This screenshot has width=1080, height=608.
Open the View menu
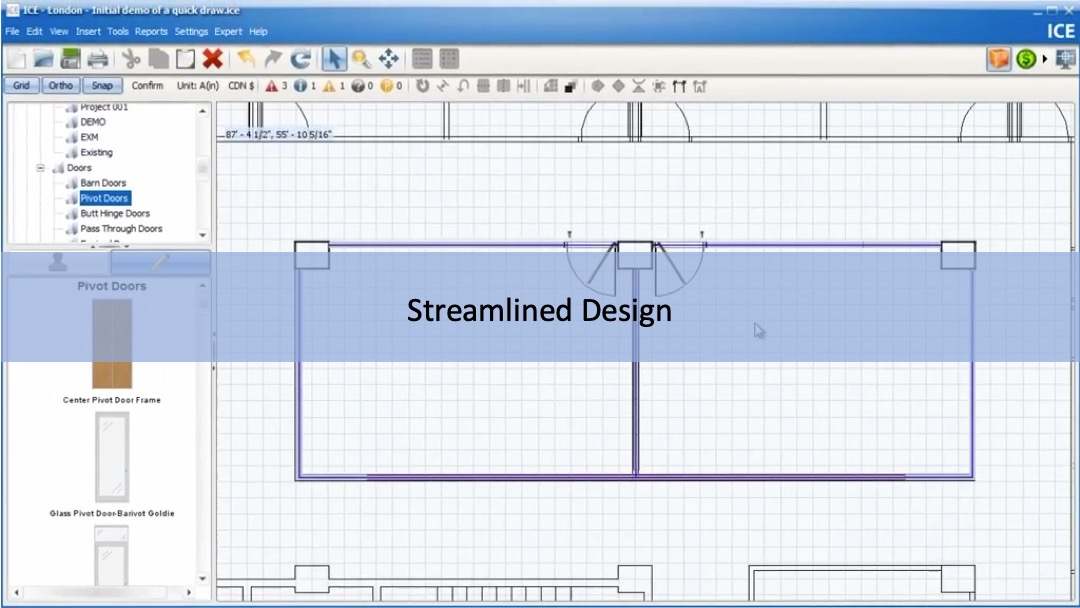[59, 32]
